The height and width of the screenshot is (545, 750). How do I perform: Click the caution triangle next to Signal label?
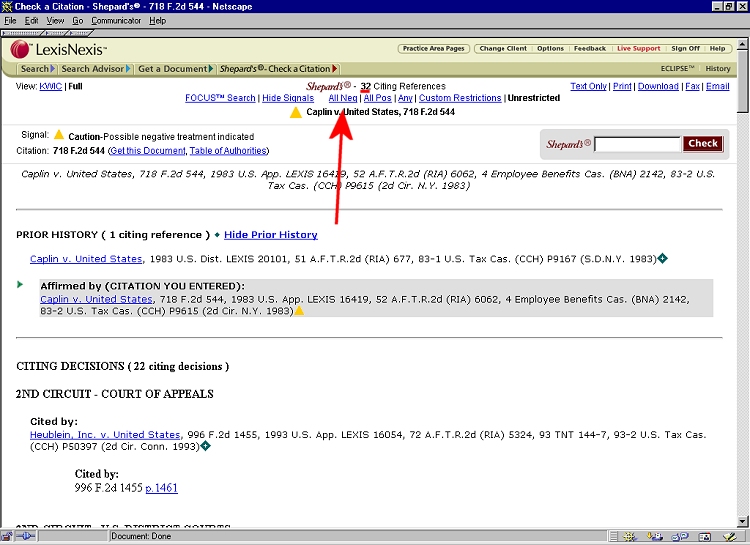coord(59,134)
